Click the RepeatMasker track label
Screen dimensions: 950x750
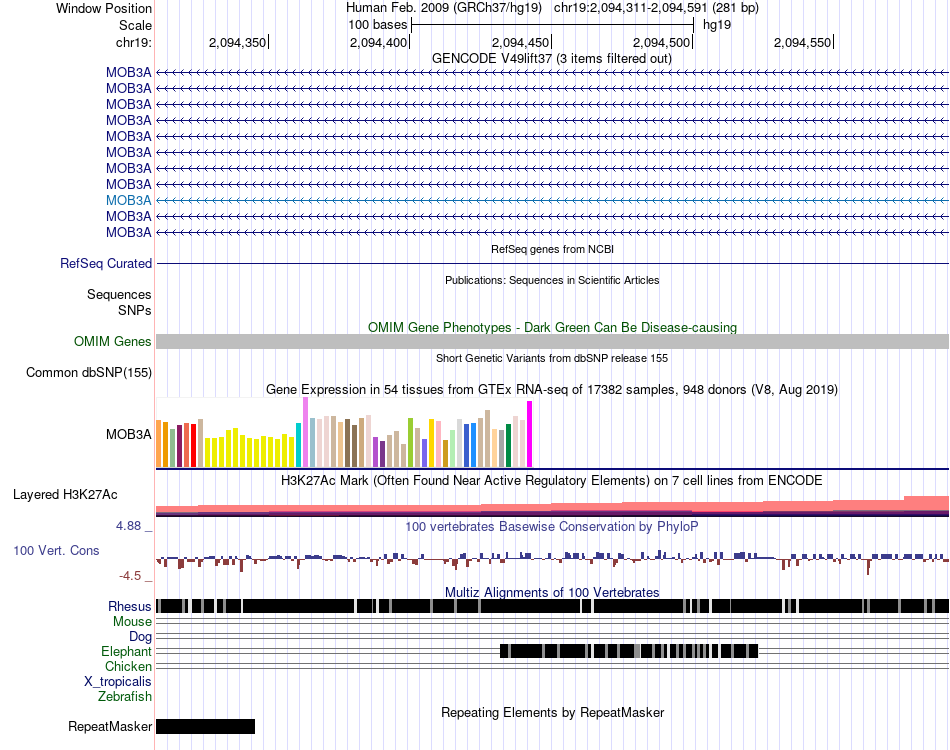110,726
